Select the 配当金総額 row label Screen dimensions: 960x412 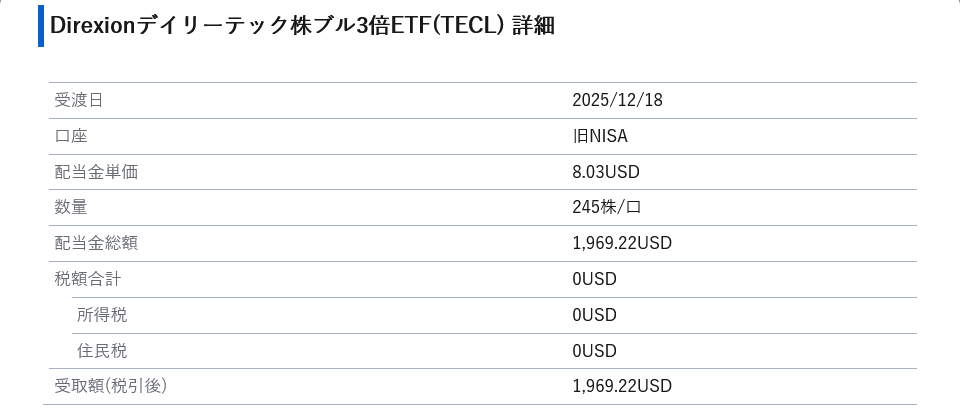[96, 243]
